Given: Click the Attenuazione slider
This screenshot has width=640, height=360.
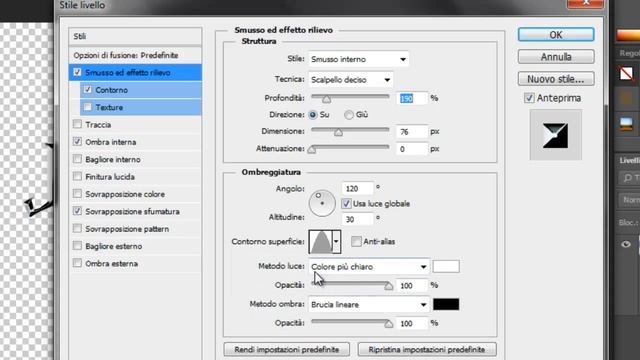Looking at the screenshot, I should (350, 148).
